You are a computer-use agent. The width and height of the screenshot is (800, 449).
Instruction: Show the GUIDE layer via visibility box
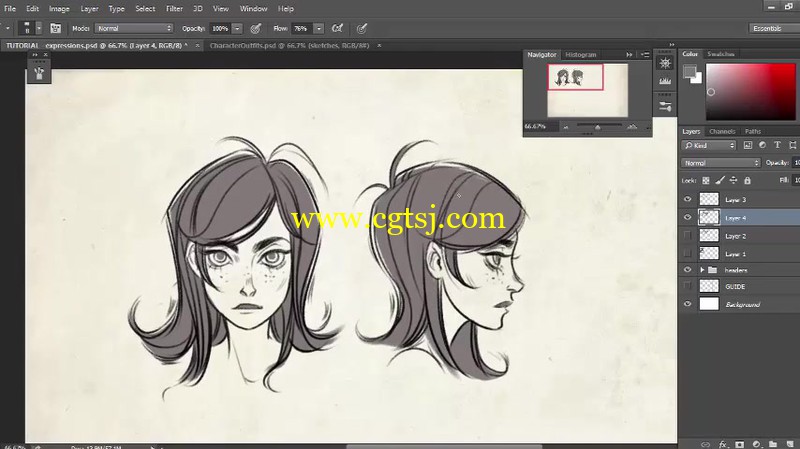pos(687,286)
